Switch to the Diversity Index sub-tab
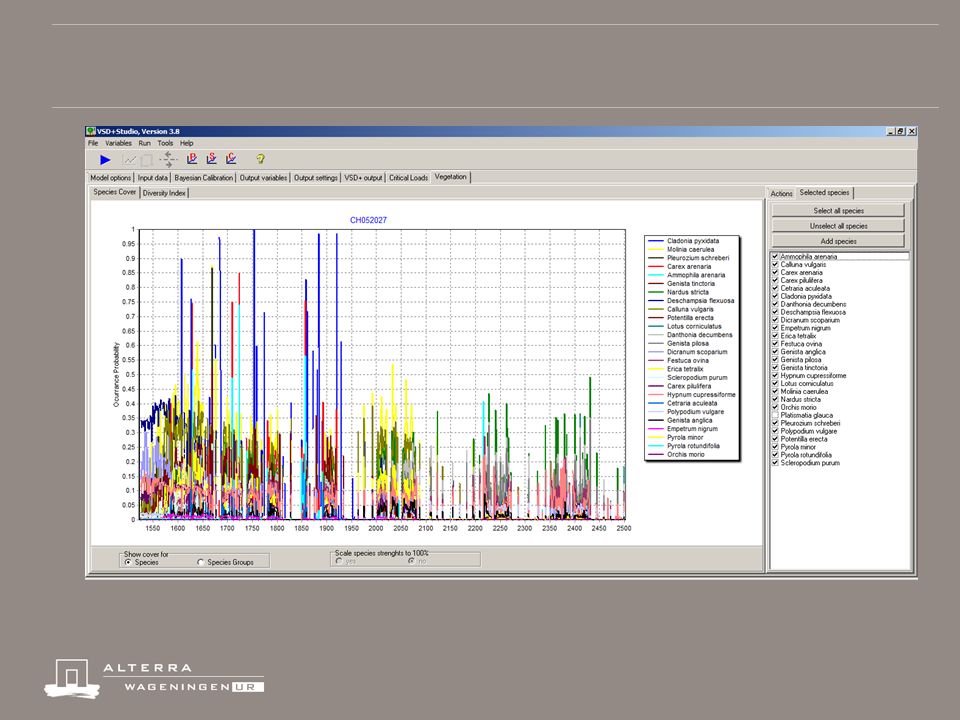Image resolution: width=960 pixels, height=720 pixels. click(x=164, y=193)
